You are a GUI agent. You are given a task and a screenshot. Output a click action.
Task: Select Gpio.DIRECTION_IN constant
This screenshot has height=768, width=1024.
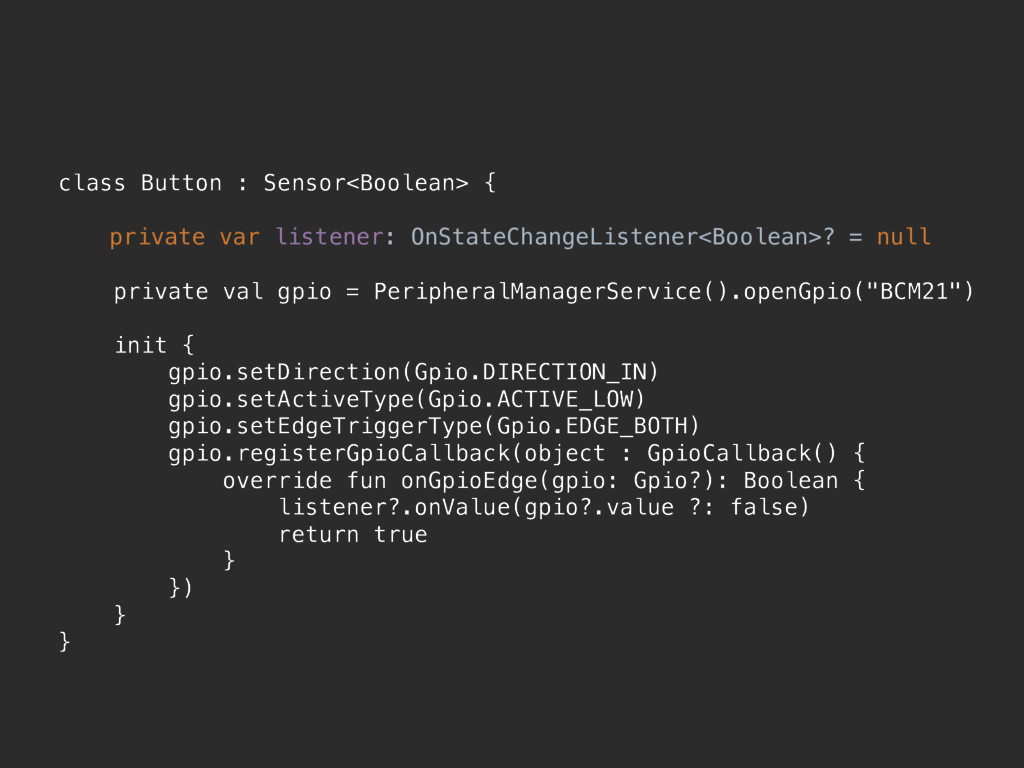click(530, 372)
